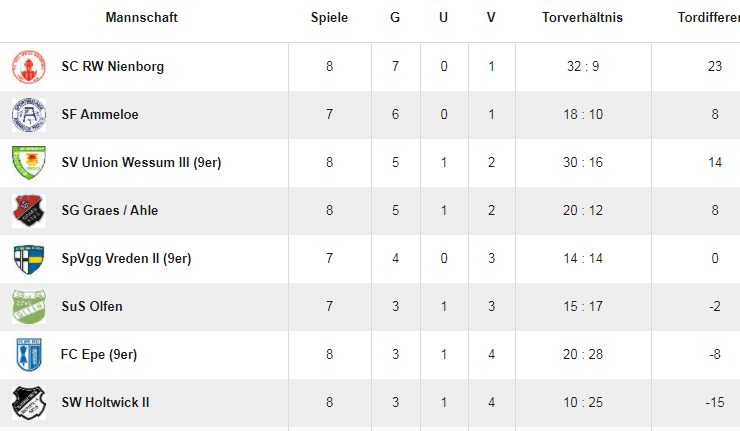The height and width of the screenshot is (431, 740).
Task: Click the Torverhältnis column header
Action: tap(582, 17)
